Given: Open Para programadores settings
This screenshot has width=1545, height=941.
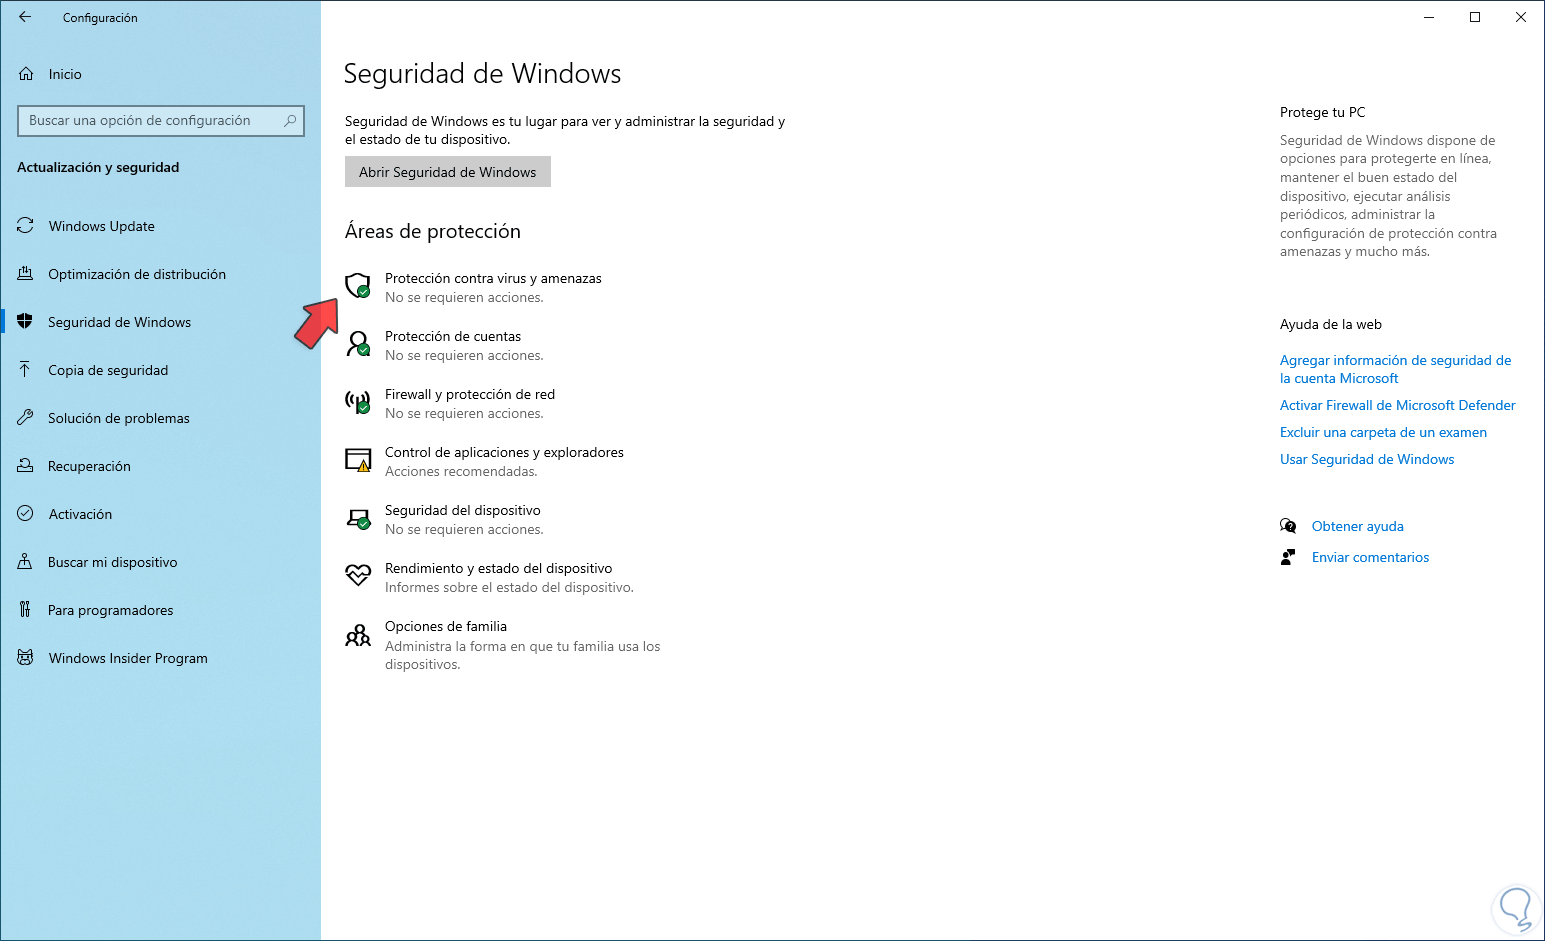Looking at the screenshot, I should [111, 610].
